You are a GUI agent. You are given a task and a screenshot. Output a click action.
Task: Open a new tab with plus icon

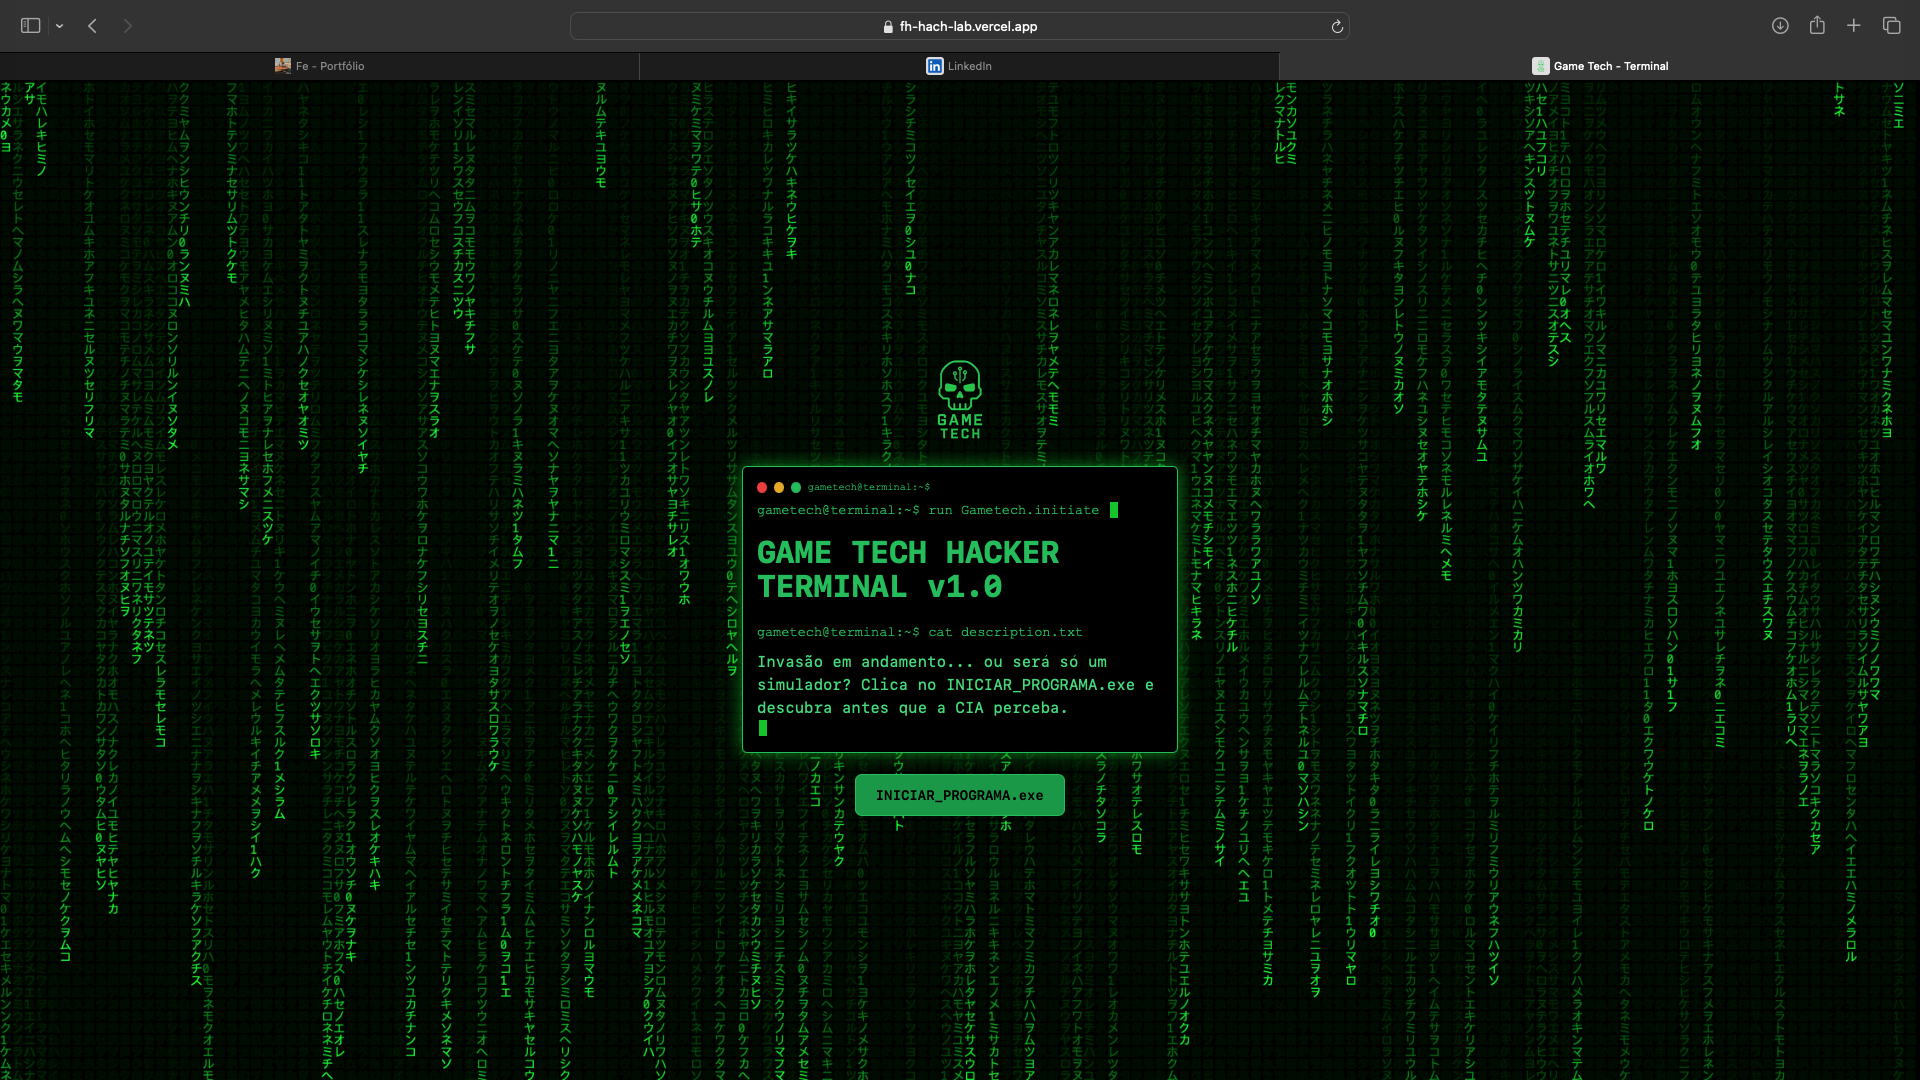[x=1853, y=26]
